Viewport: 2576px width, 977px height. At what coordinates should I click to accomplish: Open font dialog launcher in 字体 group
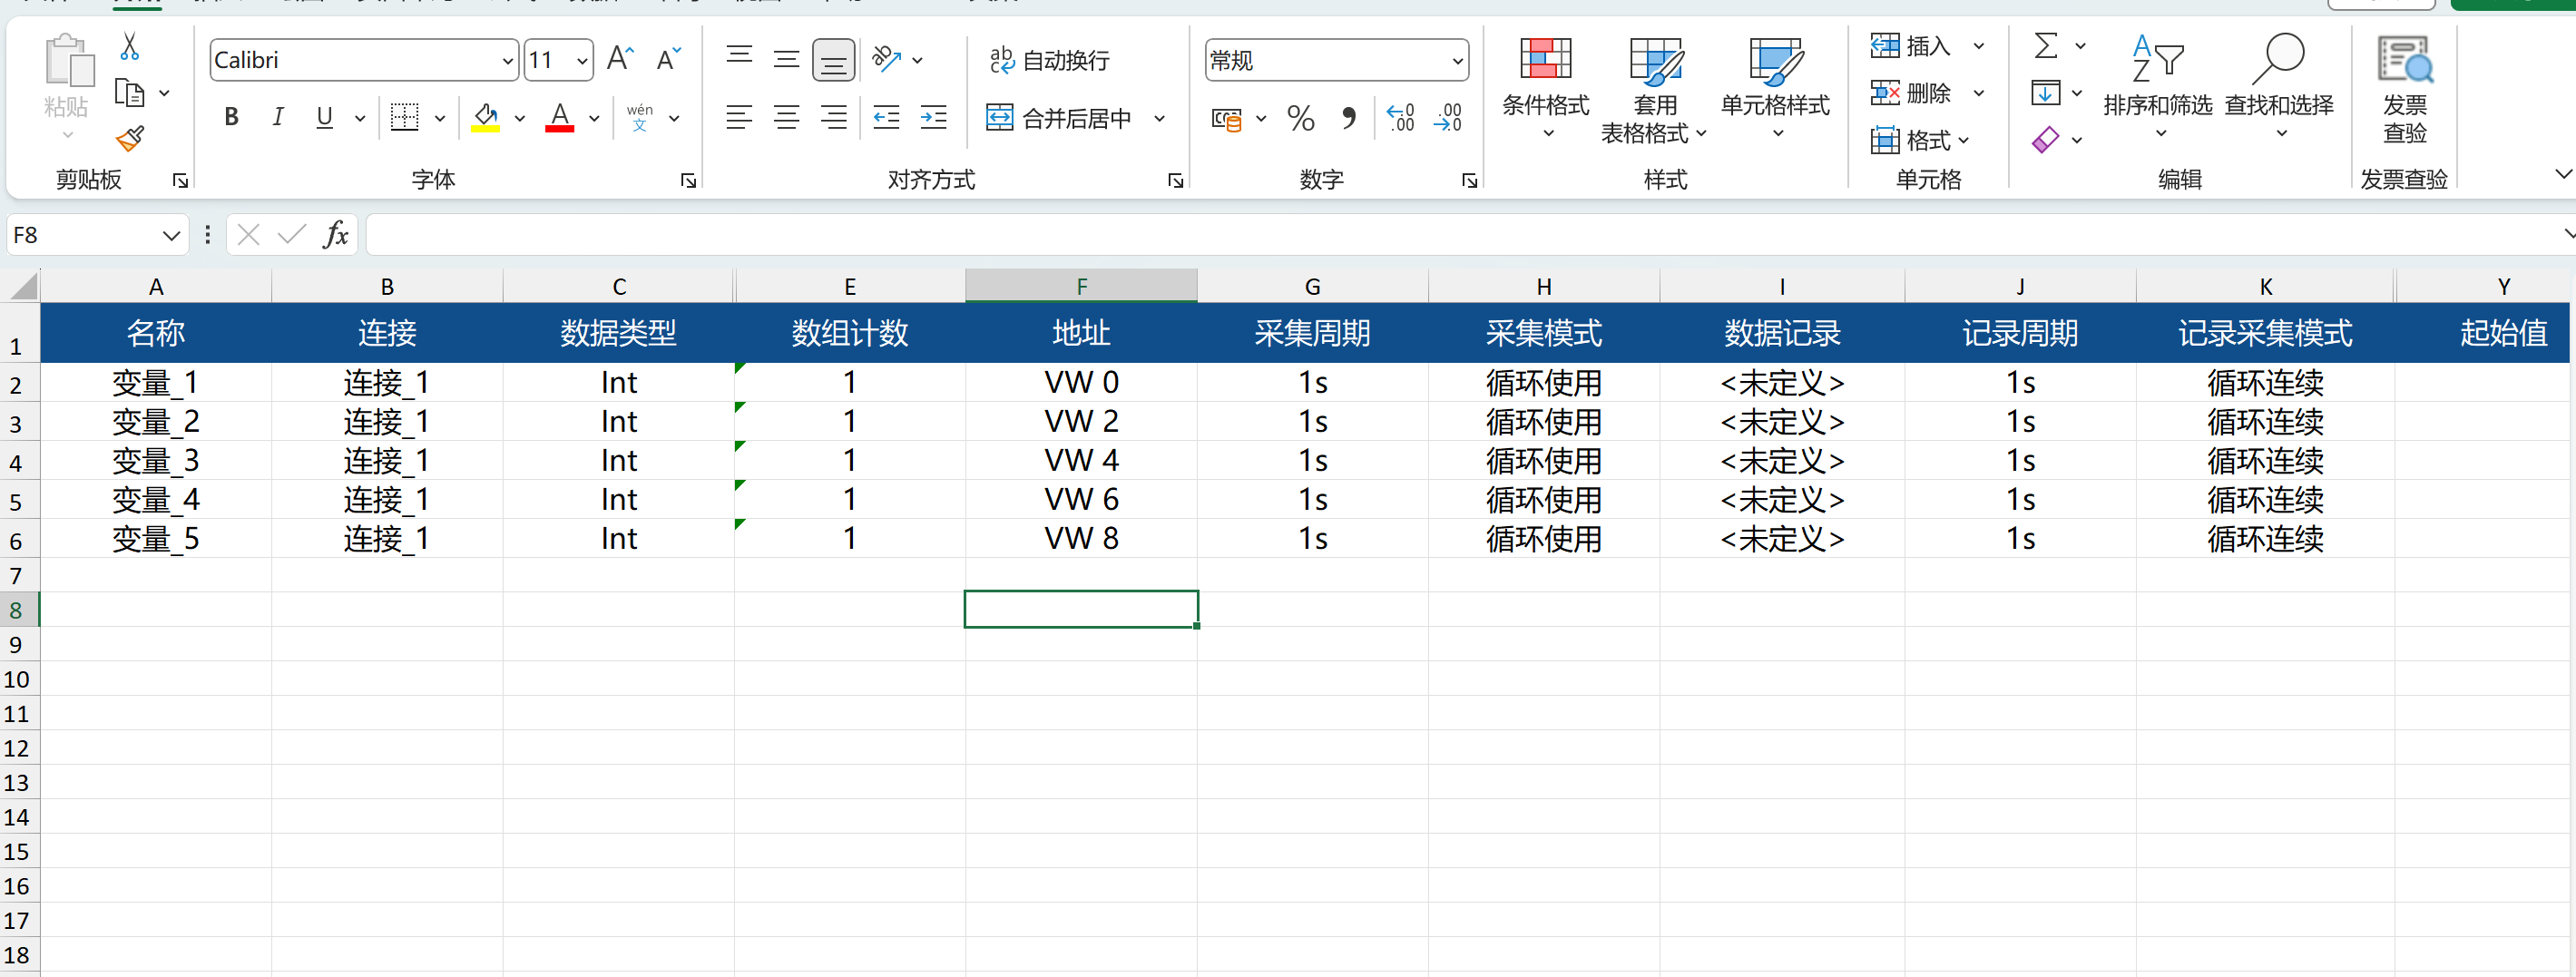688,180
